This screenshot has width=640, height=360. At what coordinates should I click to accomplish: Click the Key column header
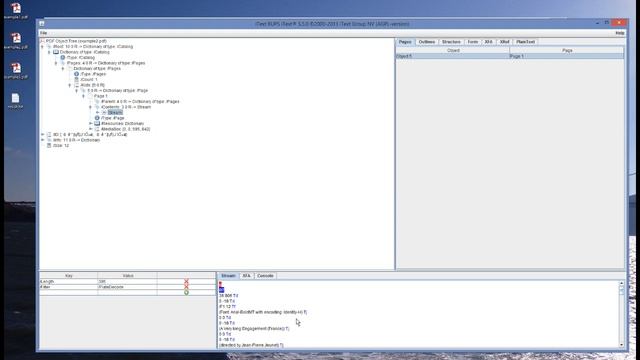click(x=69, y=276)
